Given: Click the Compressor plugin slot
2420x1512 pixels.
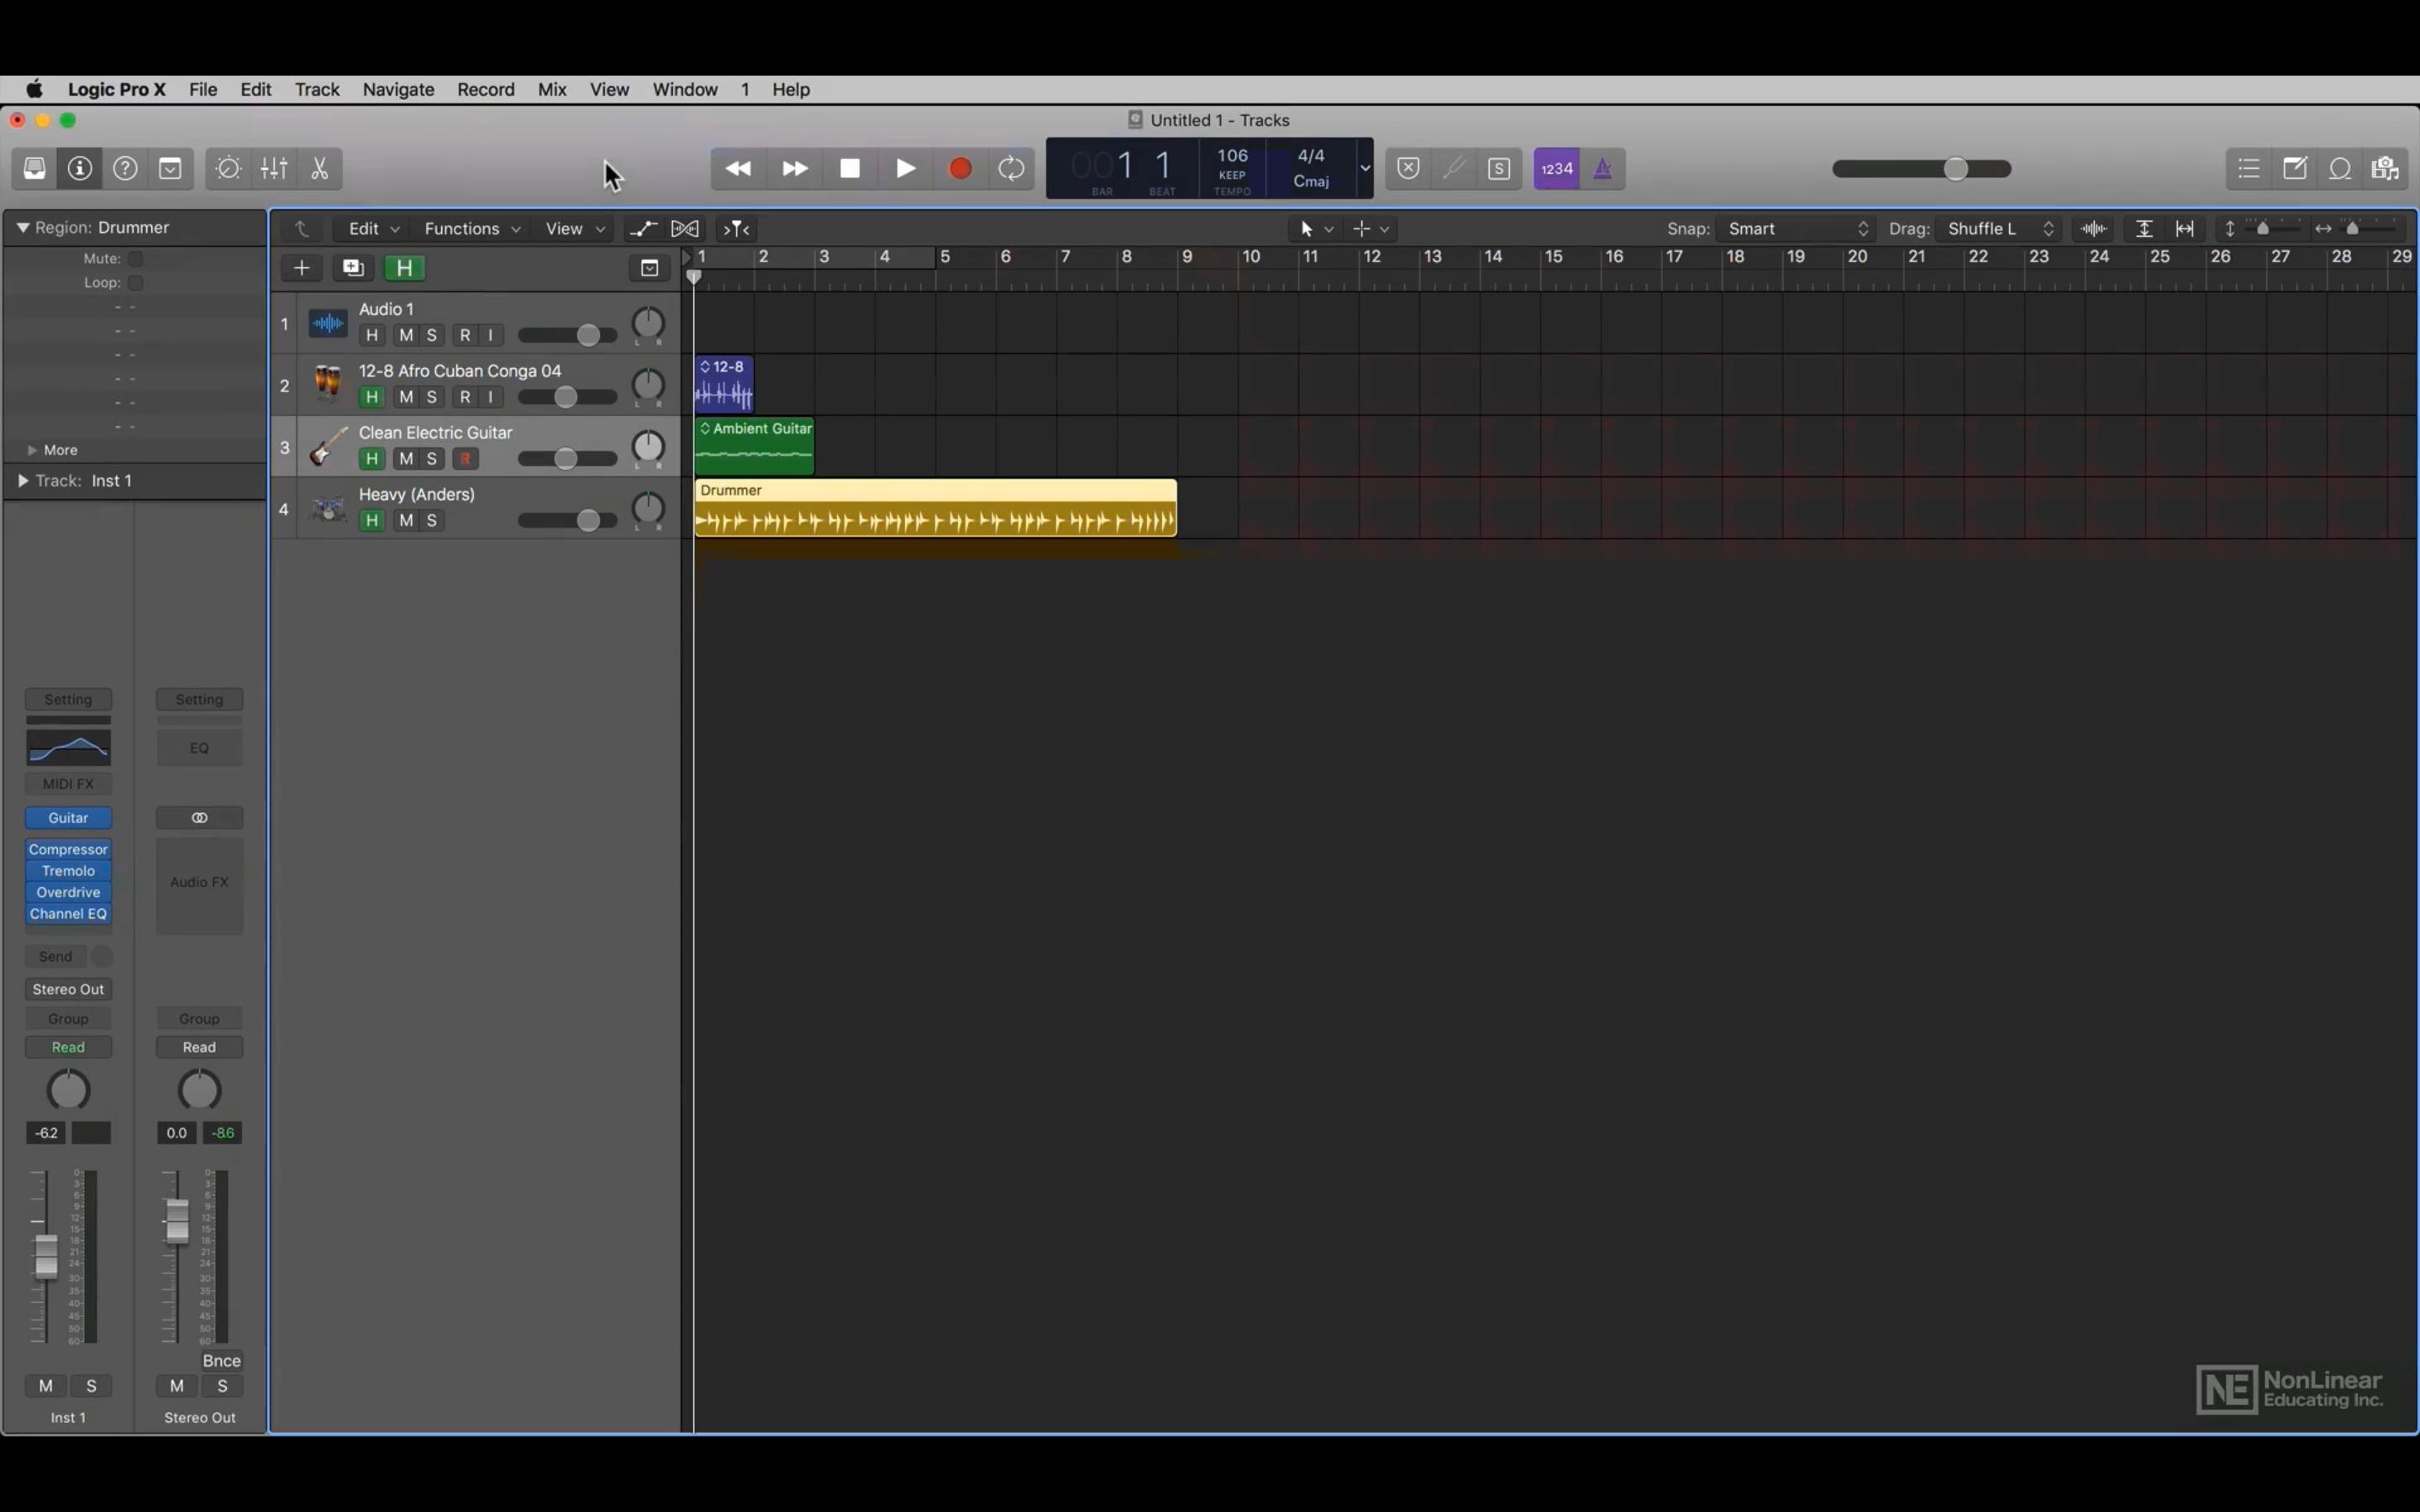Looking at the screenshot, I should (x=68, y=850).
